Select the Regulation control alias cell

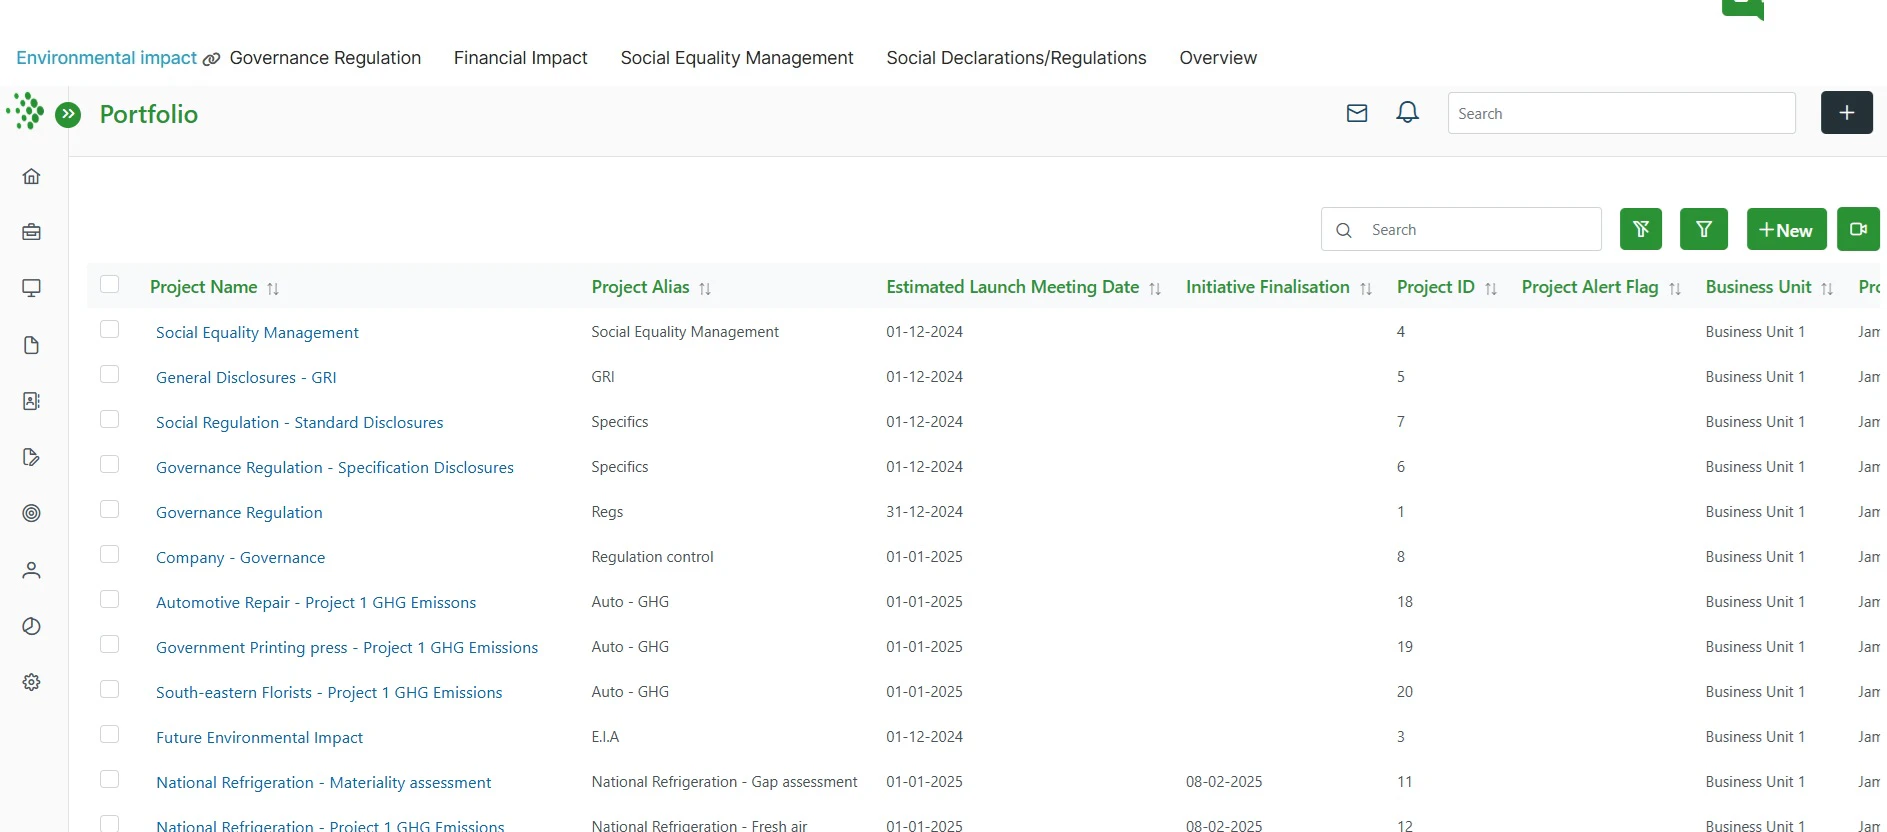pos(652,556)
